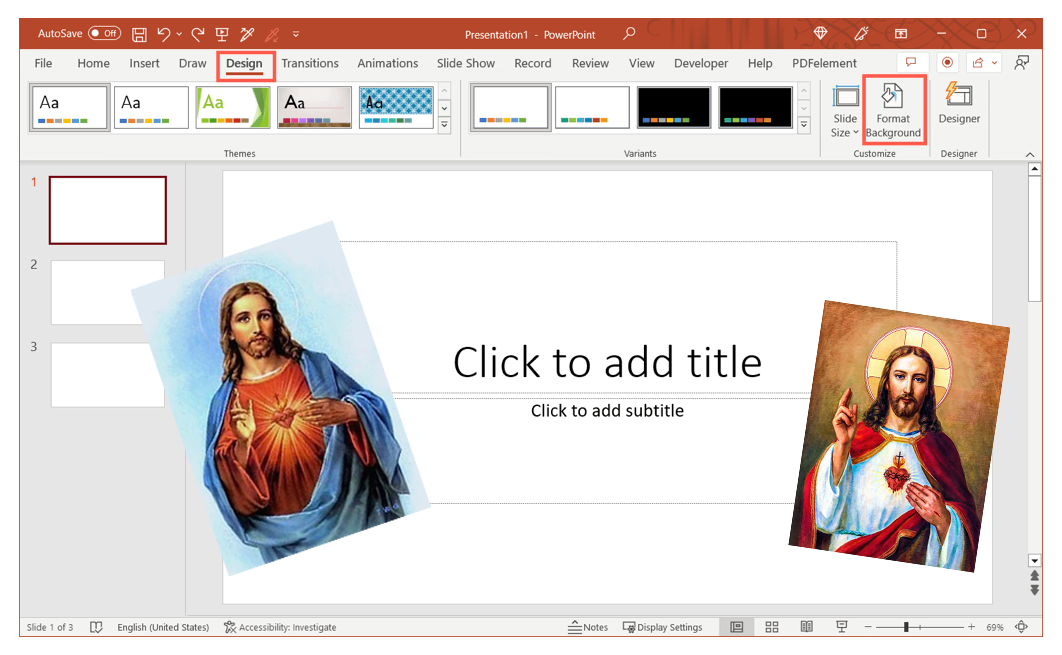Screen dimensions: 1062x655
Task: Click the Save disk icon
Action: (x=140, y=34)
